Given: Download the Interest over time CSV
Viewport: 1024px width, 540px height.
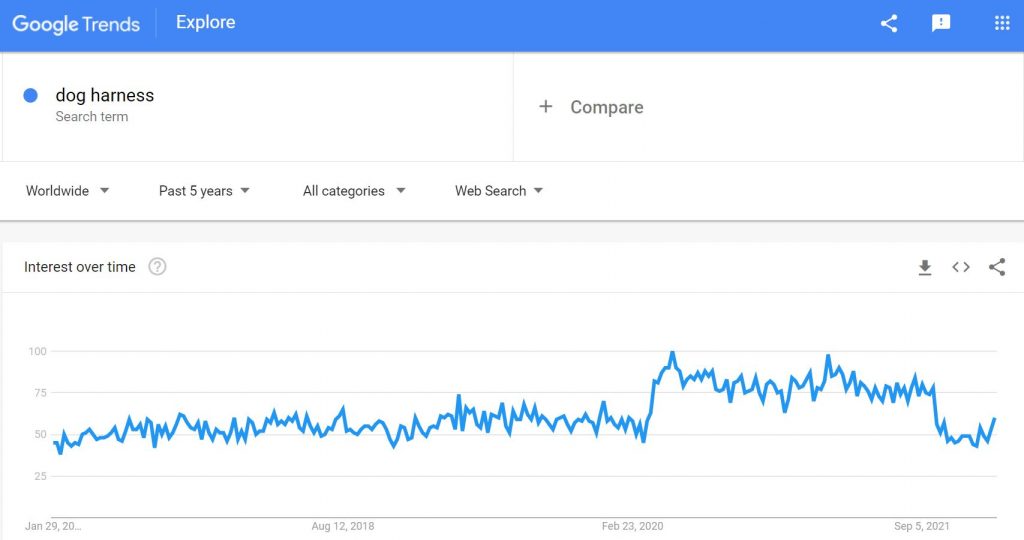Looking at the screenshot, I should tap(925, 267).
